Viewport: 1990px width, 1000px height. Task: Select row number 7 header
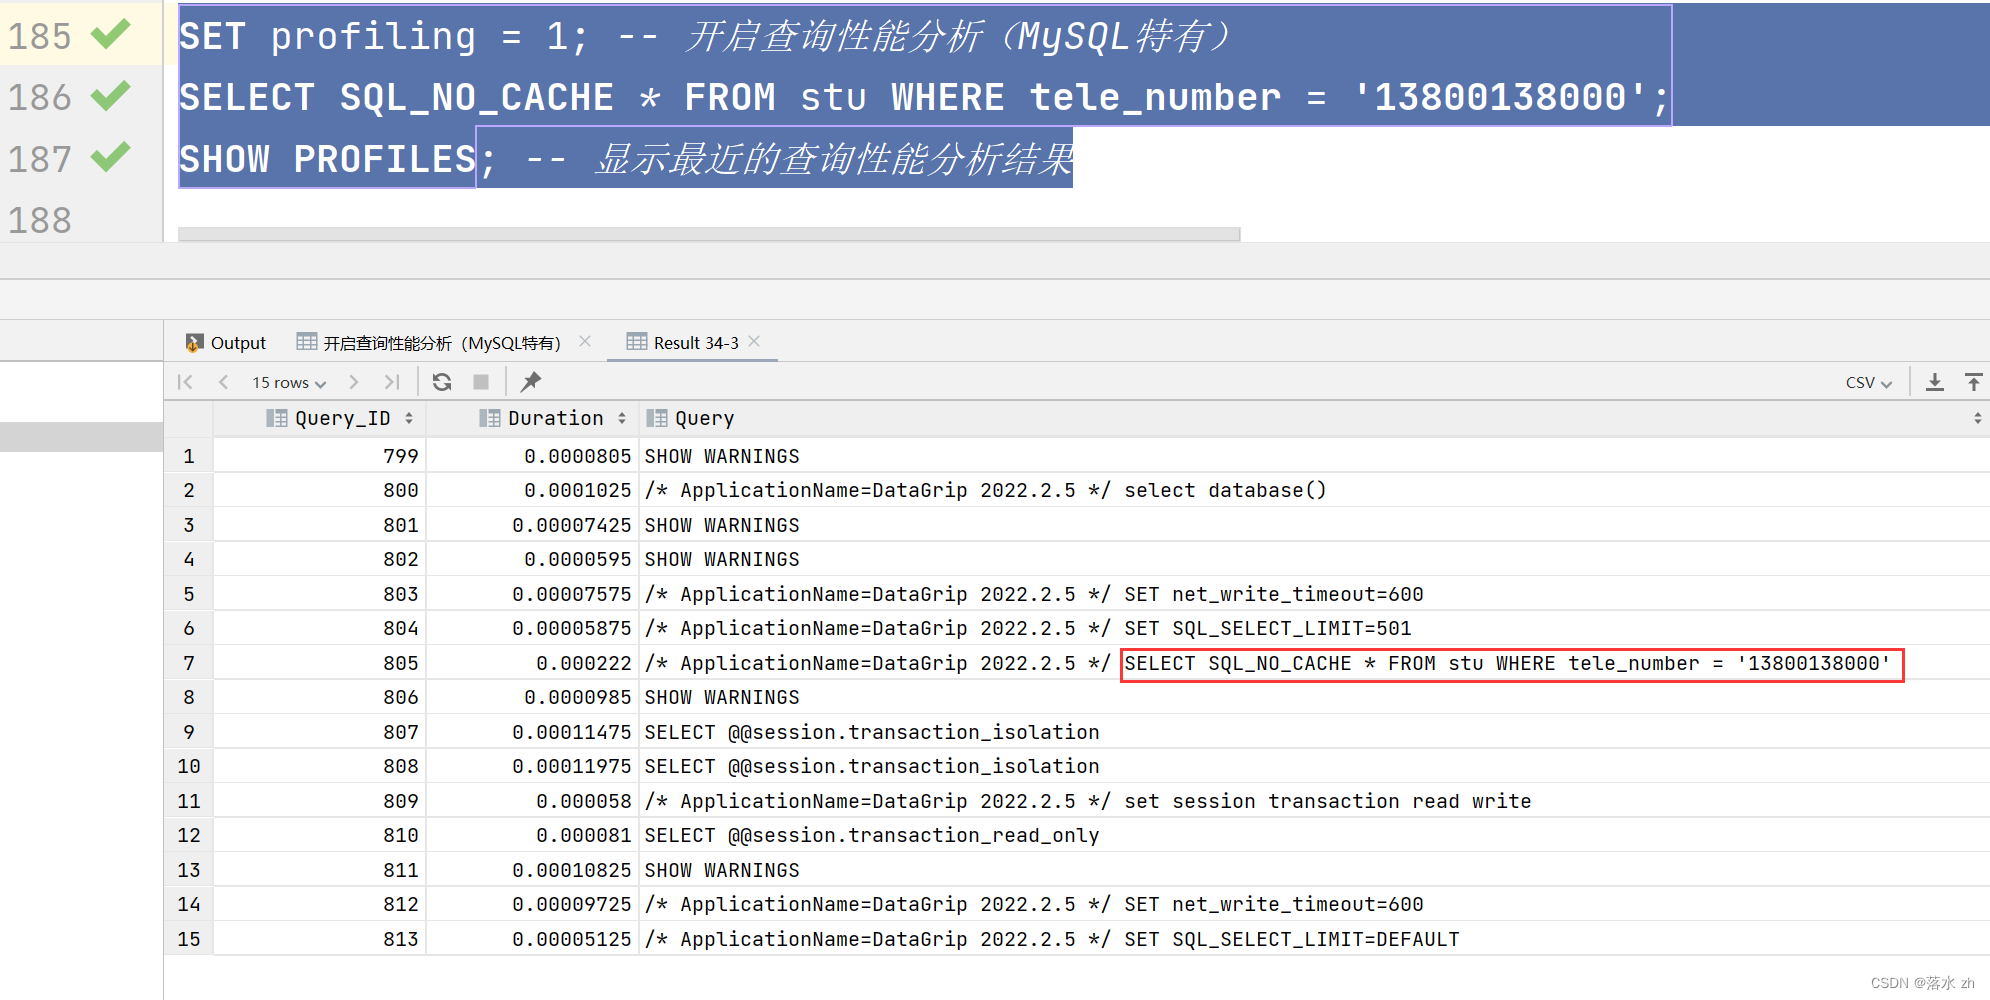[x=189, y=663]
